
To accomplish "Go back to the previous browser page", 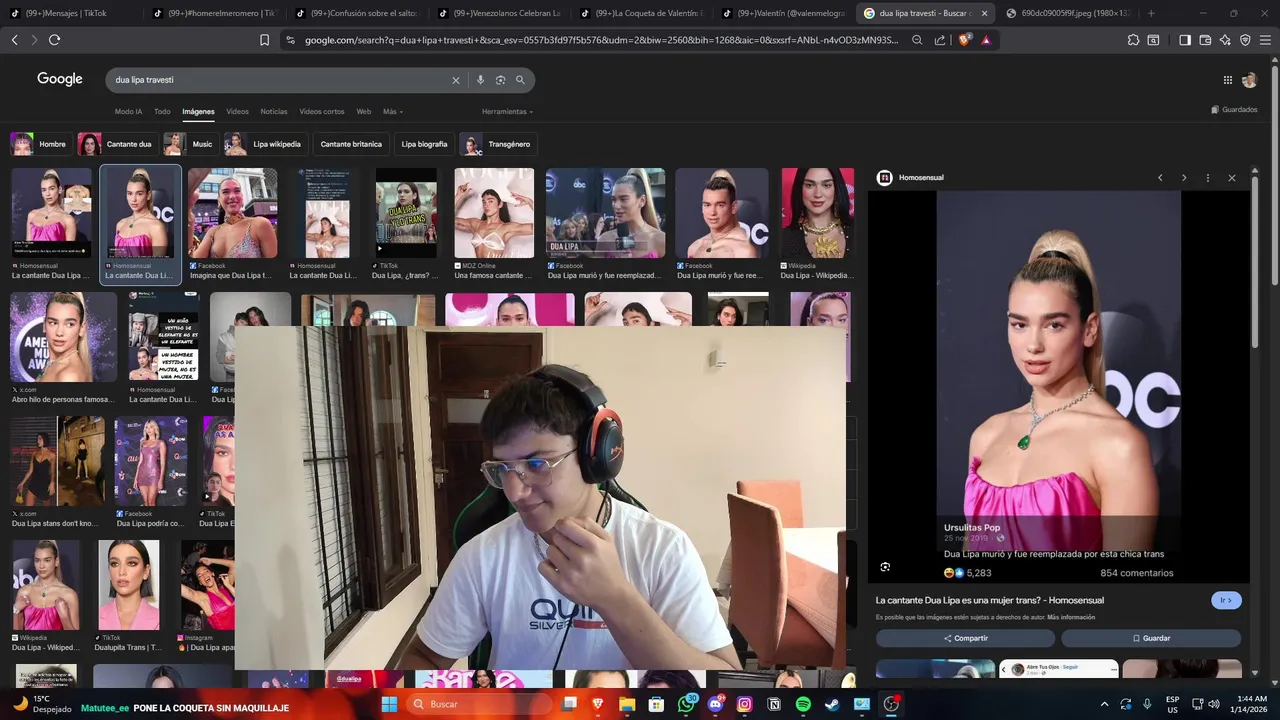I will [14, 40].
